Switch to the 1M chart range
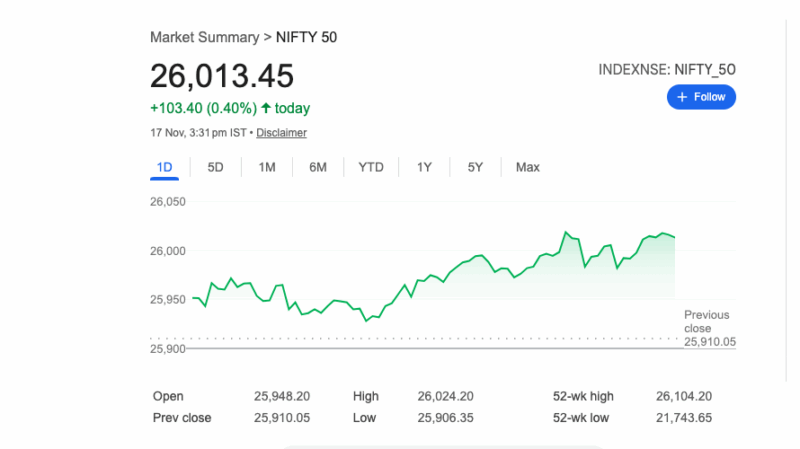The width and height of the screenshot is (800, 449). click(266, 167)
